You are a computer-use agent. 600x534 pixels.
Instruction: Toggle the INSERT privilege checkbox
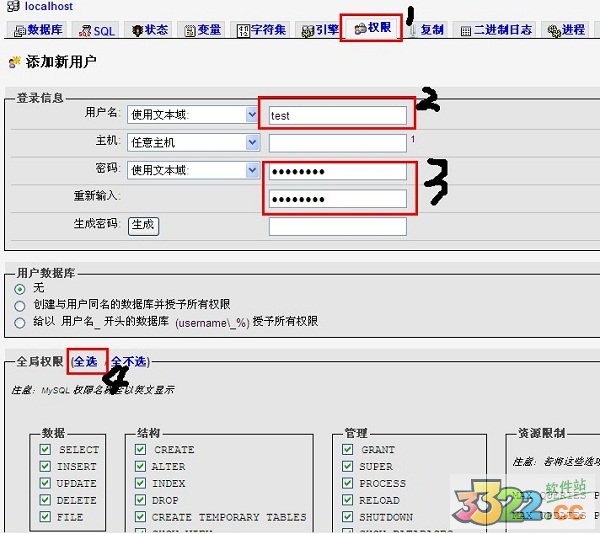pyautogui.click(x=45, y=466)
